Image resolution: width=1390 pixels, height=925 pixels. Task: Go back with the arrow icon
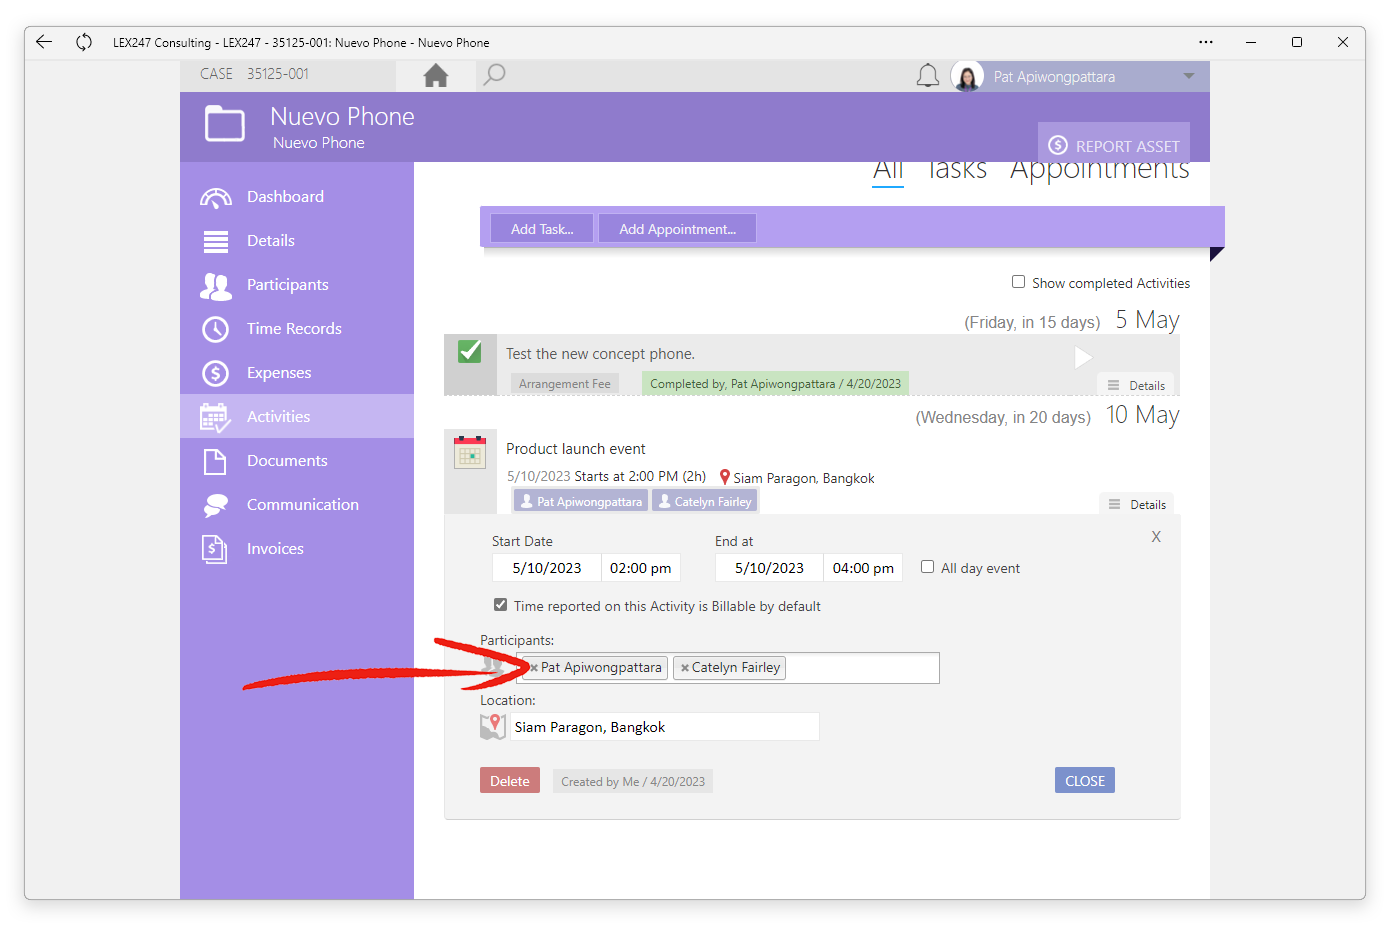tap(44, 42)
